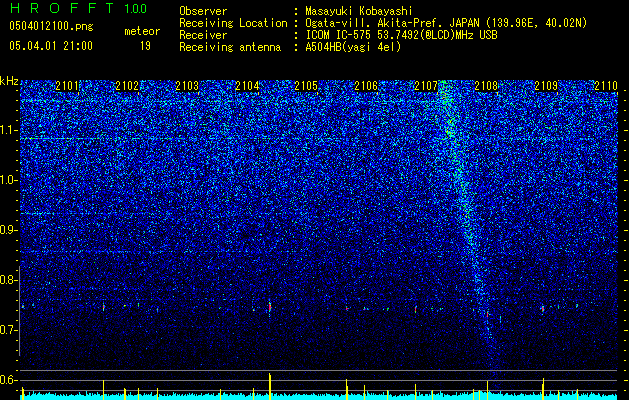Click the 2105 time label

[x=306, y=86]
